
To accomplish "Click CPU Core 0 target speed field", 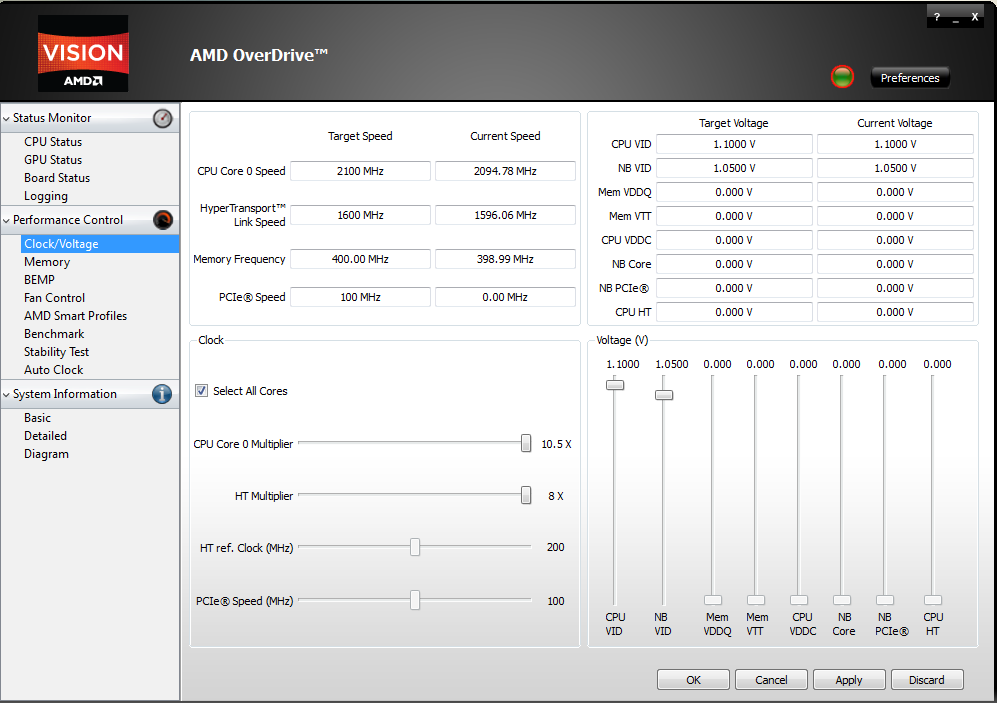I will point(361,171).
